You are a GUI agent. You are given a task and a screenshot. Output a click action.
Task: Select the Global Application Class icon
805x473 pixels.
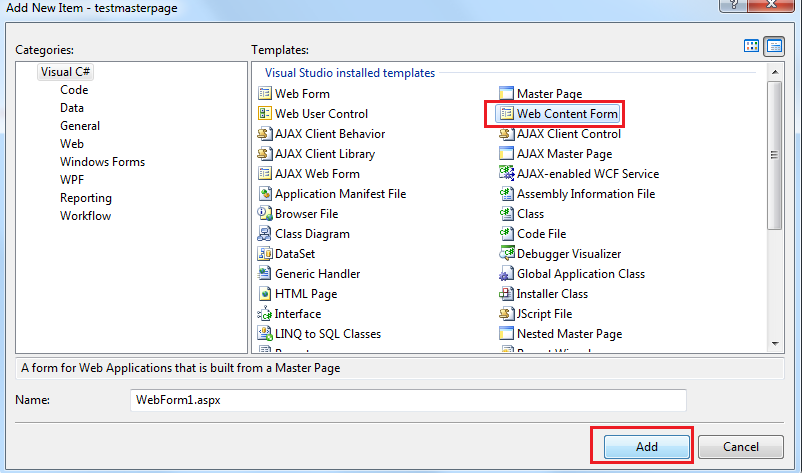coord(506,274)
